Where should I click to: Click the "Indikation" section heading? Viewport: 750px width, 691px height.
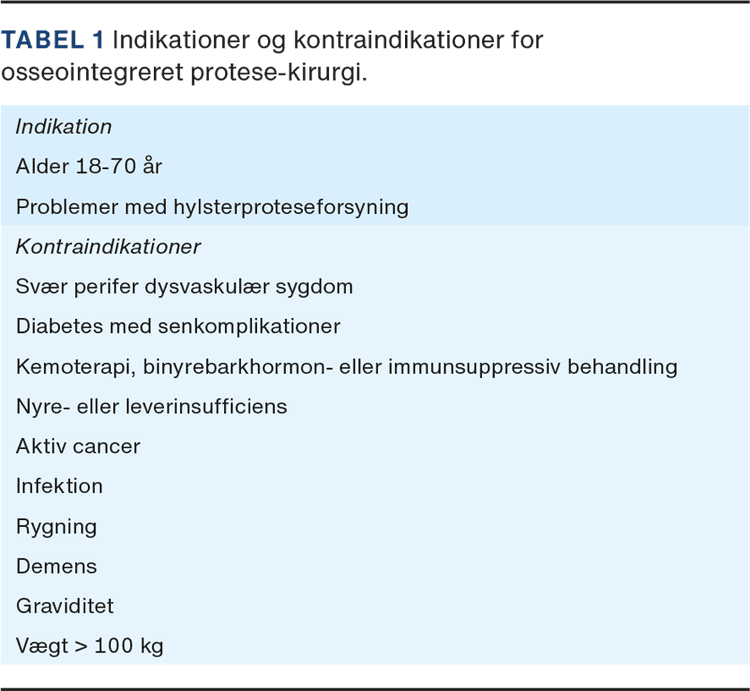(x=63, y=127)
